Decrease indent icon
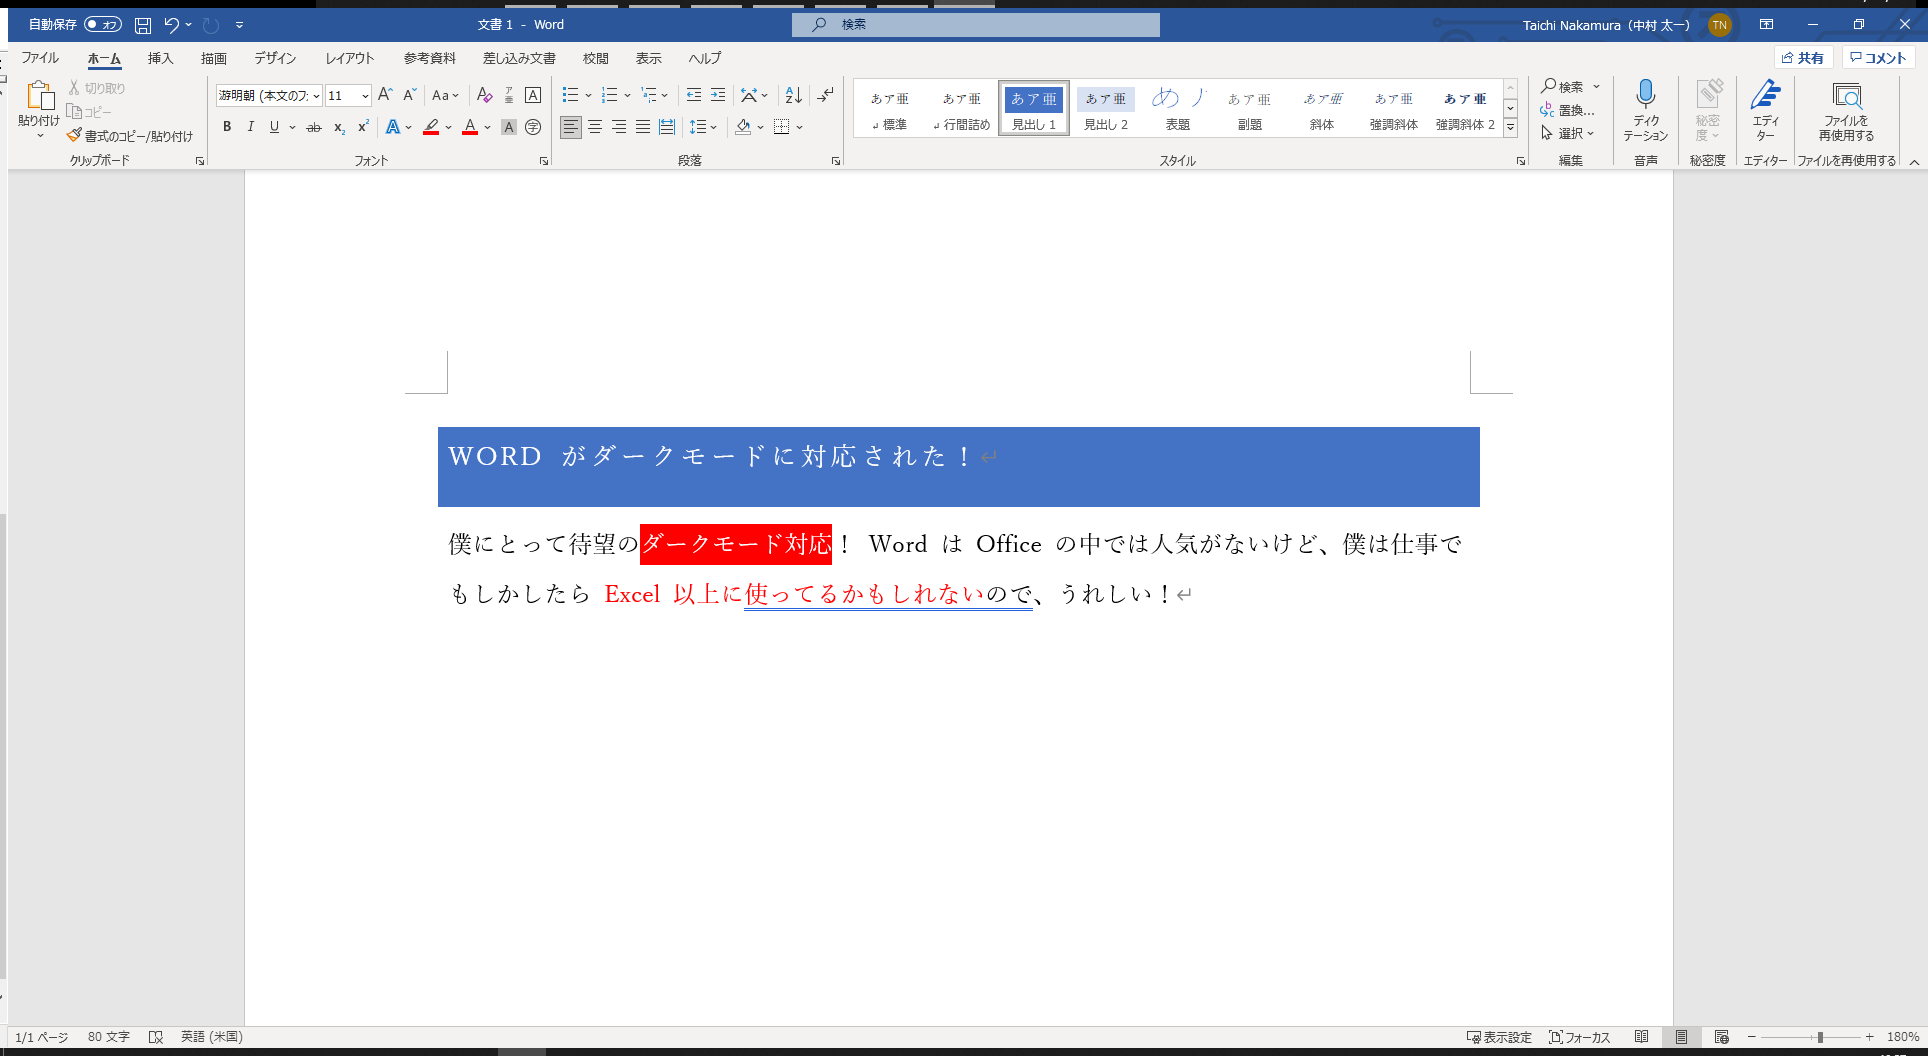 (x=694, y=95)
